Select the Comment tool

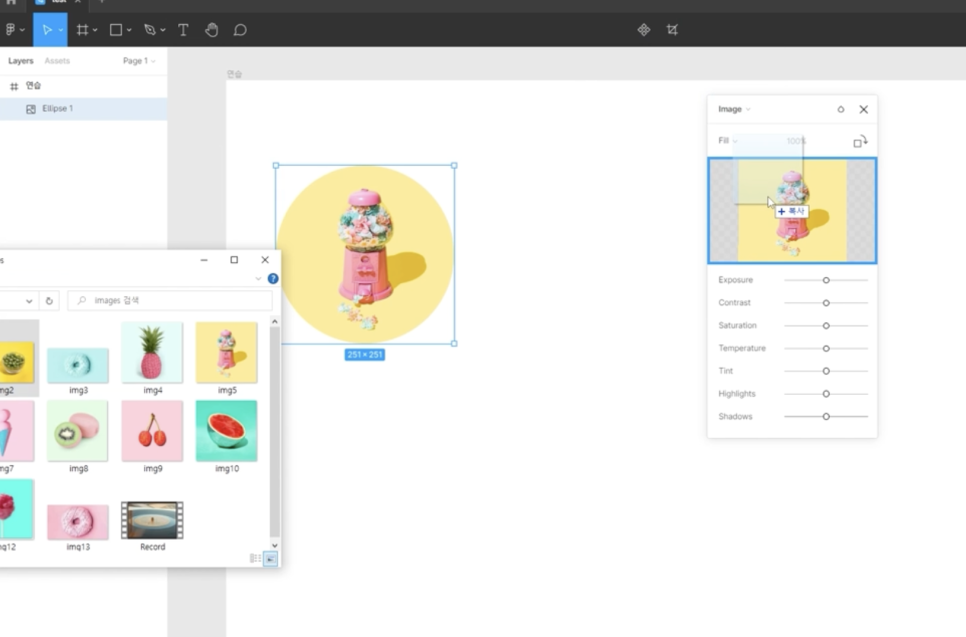click(x=240, y=30)
